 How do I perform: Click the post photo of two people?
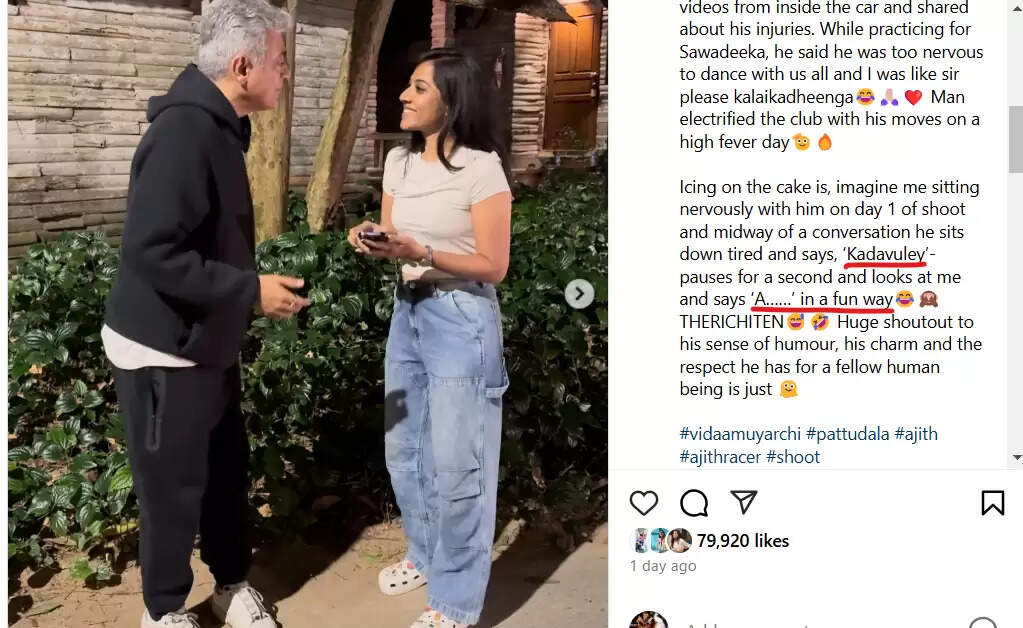tap(308, 314)
